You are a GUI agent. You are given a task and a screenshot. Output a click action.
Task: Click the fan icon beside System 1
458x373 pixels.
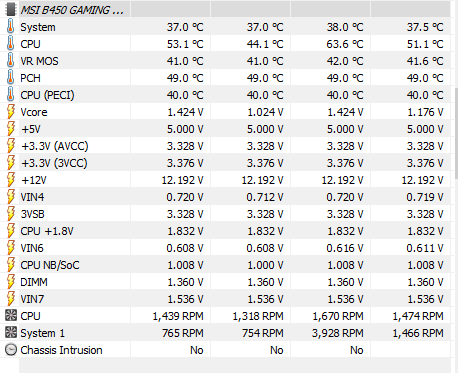[11, 332]
